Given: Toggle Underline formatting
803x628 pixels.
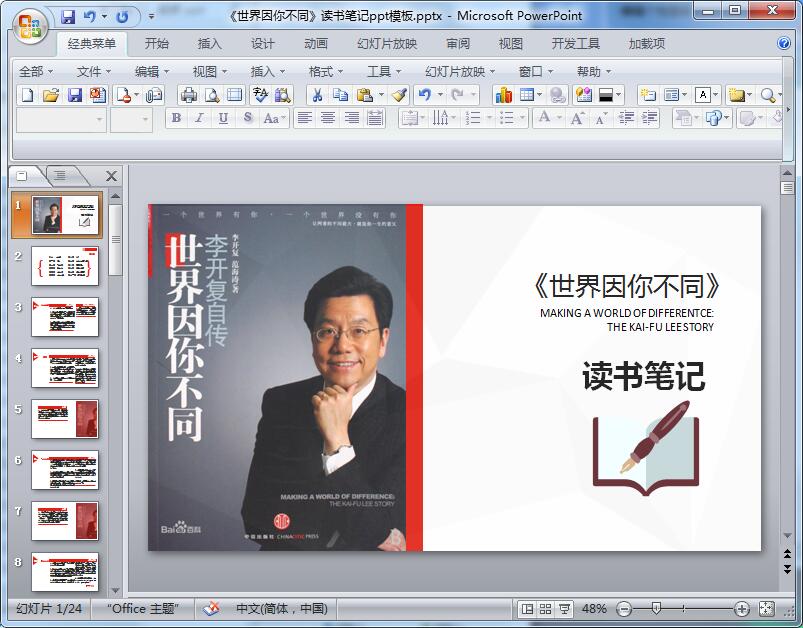Looking at the screenshot, I should [223, 118].
